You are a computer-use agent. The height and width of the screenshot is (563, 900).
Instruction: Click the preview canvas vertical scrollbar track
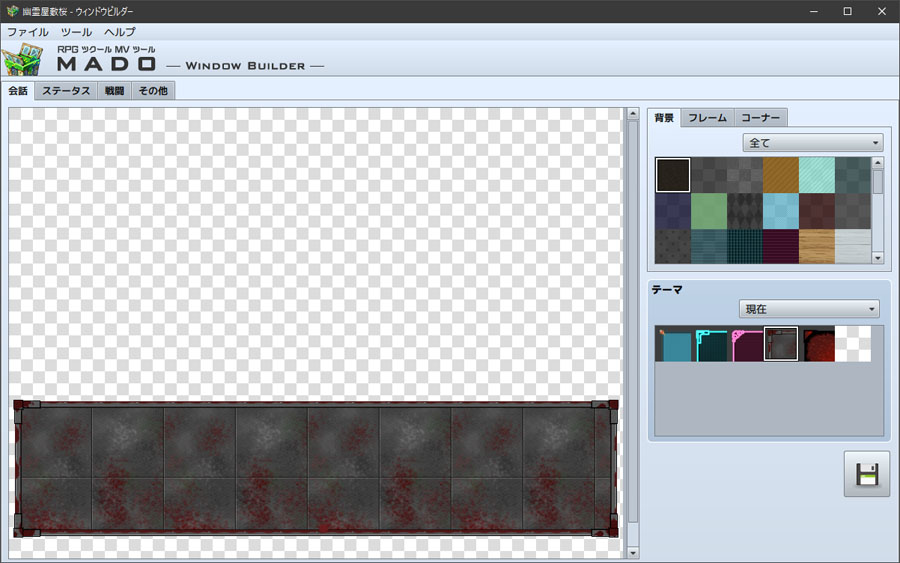pos(633,333)
